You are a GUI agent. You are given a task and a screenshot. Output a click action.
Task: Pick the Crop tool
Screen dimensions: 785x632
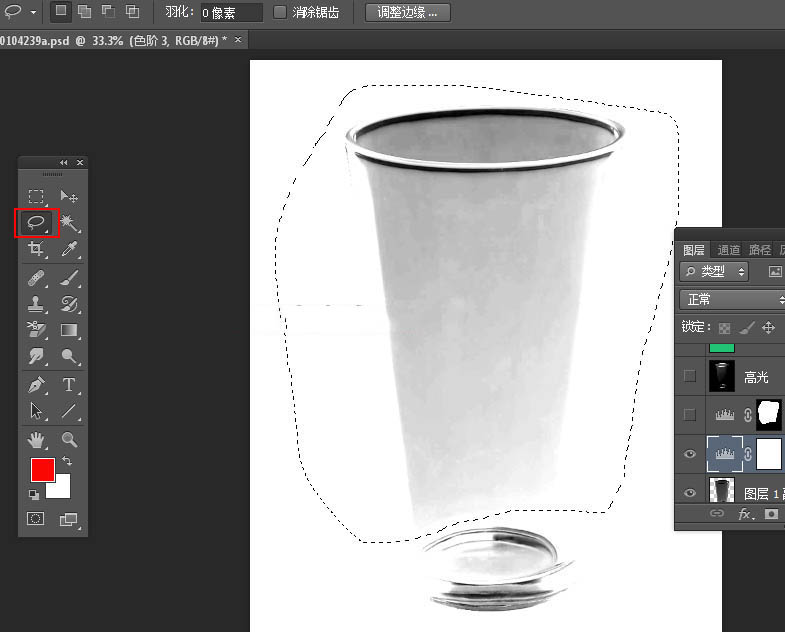tap(36, 249)
